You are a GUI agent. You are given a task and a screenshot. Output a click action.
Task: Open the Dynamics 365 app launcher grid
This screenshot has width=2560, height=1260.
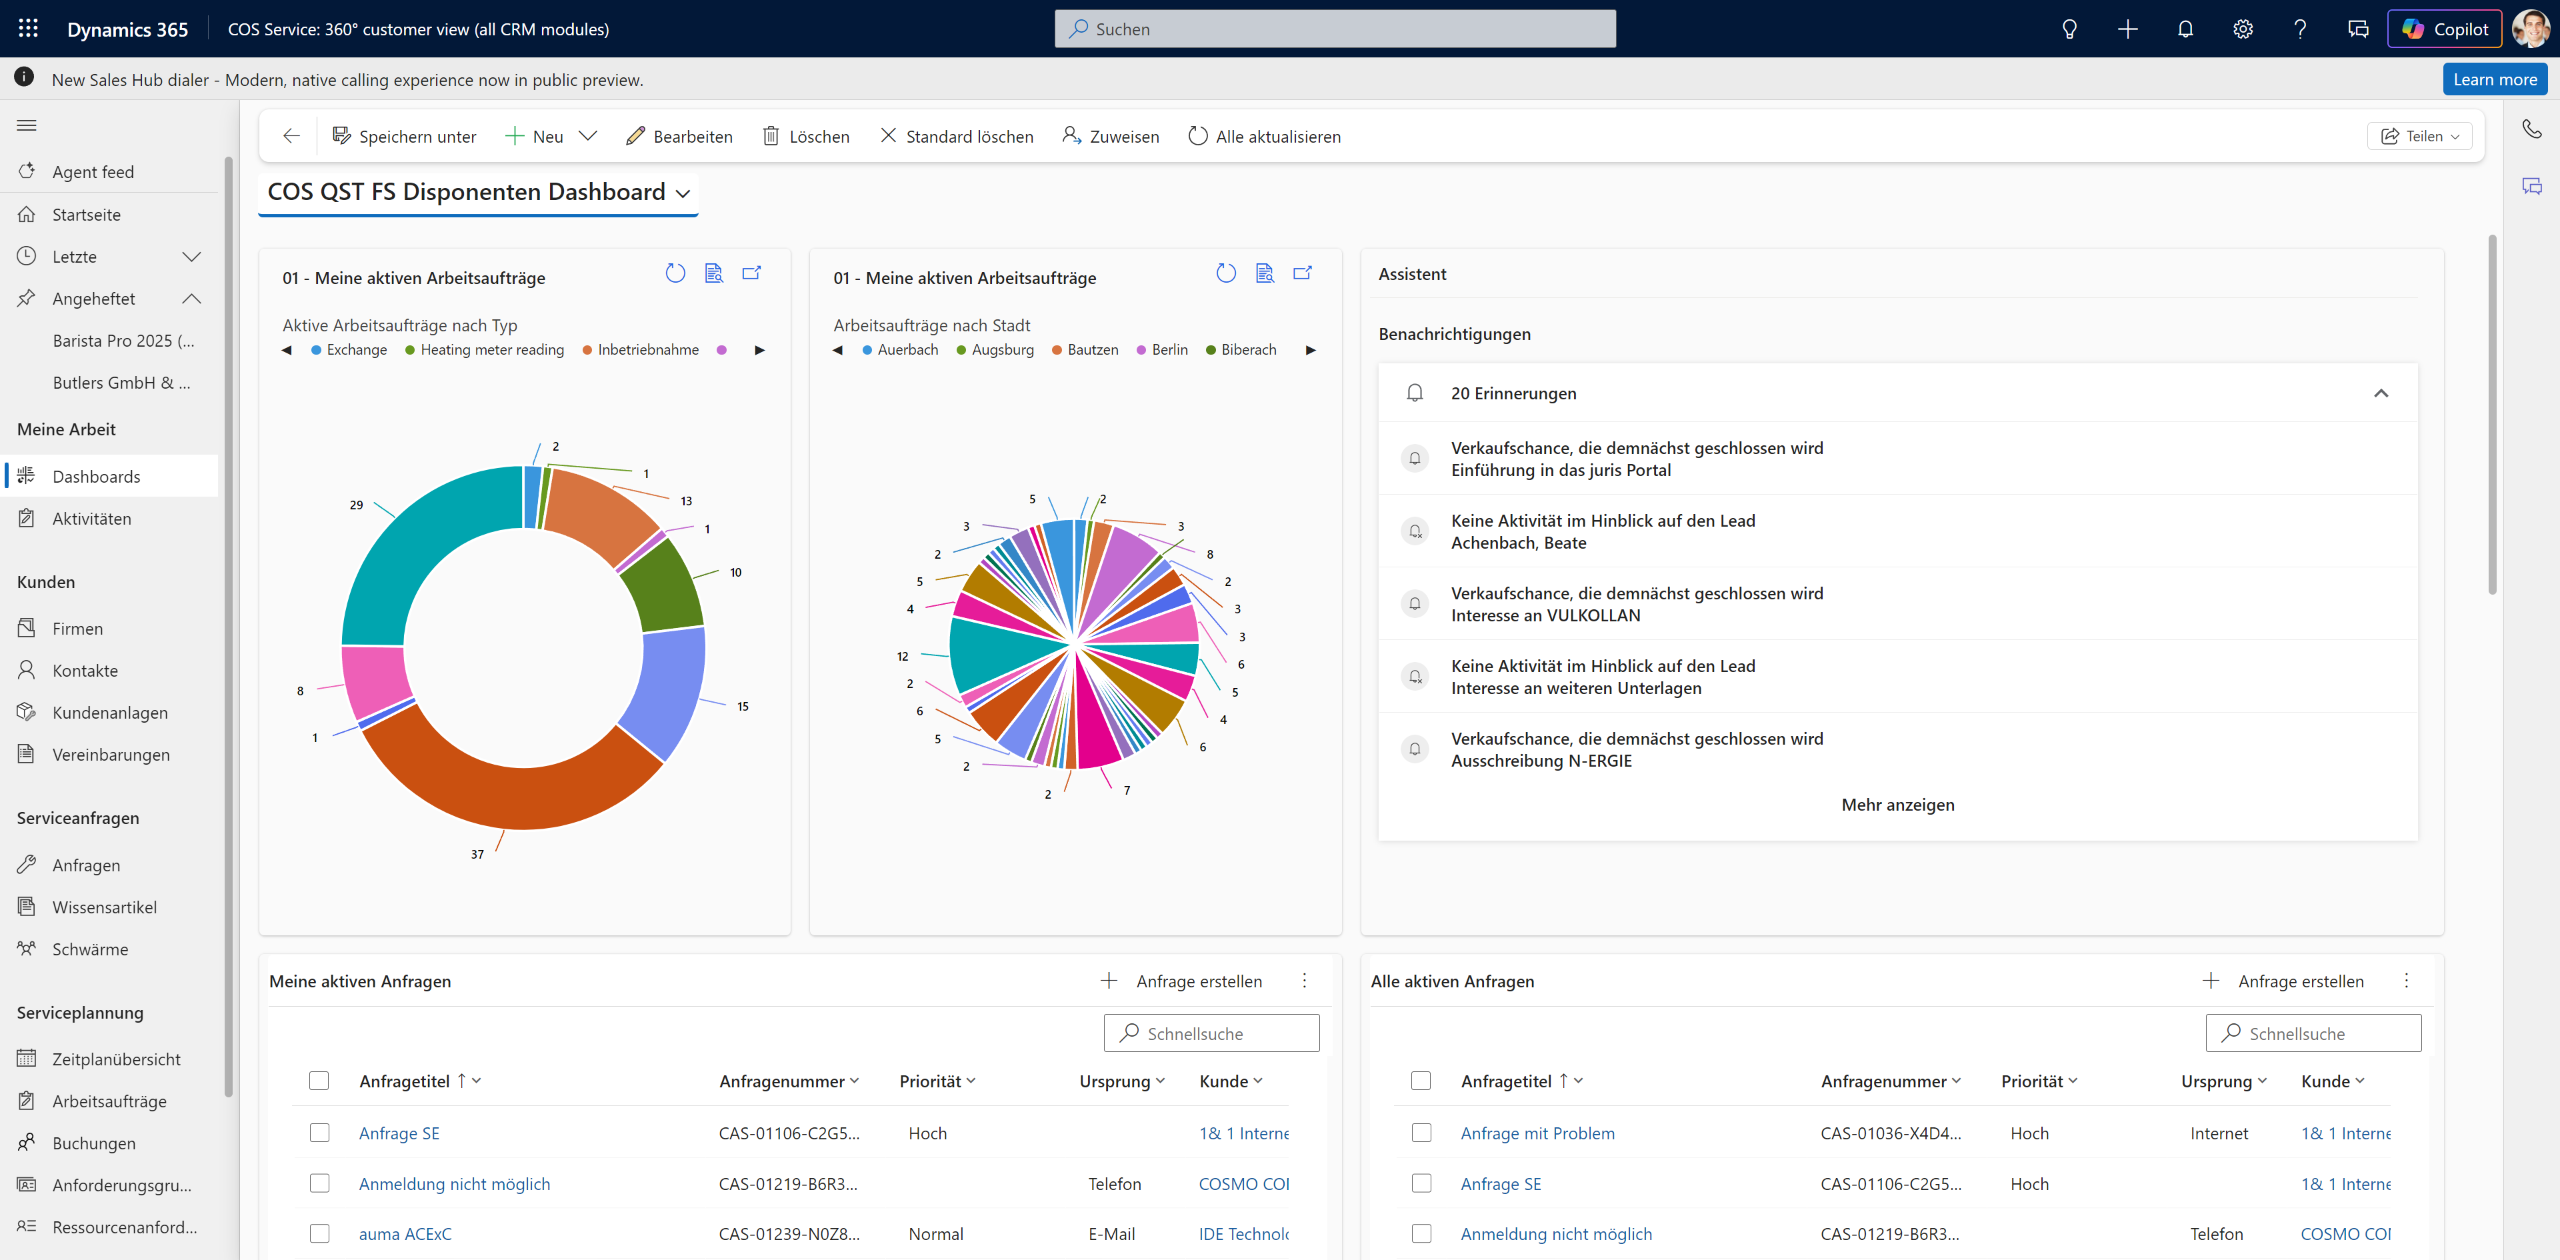tap(28, 29)
